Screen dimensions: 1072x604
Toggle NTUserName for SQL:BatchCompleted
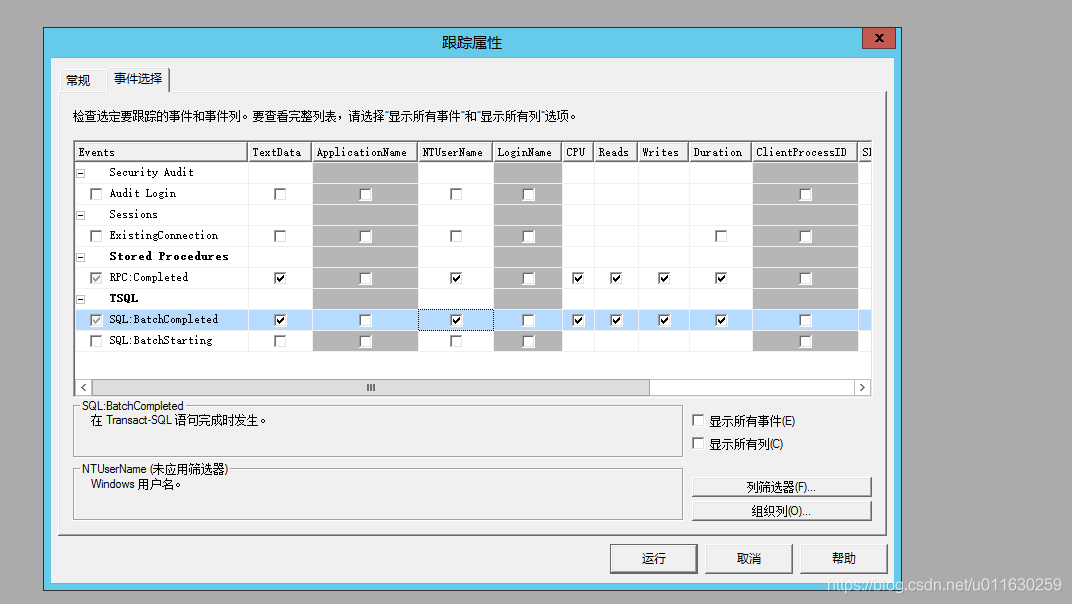point(456,320)
